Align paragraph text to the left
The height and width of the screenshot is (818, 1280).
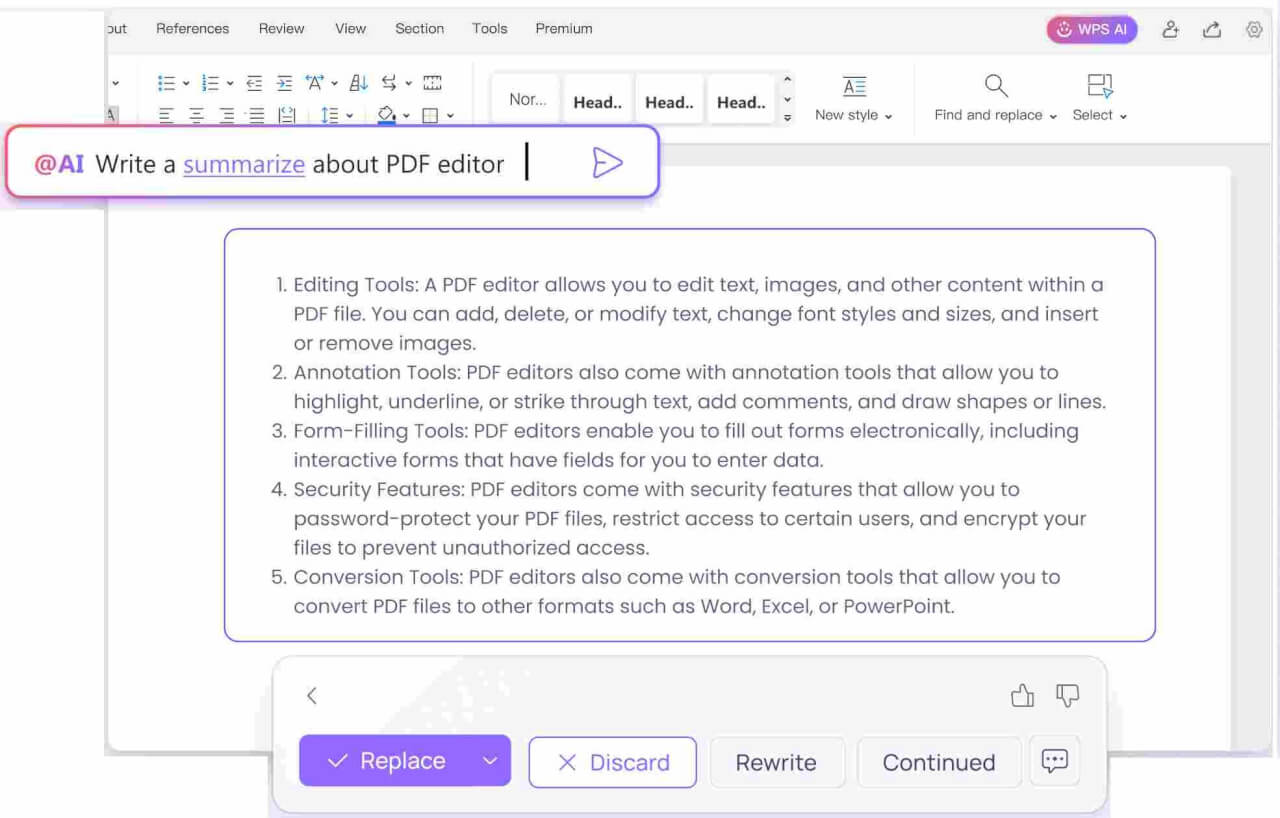pyautogui.click(x=166, y=116)
